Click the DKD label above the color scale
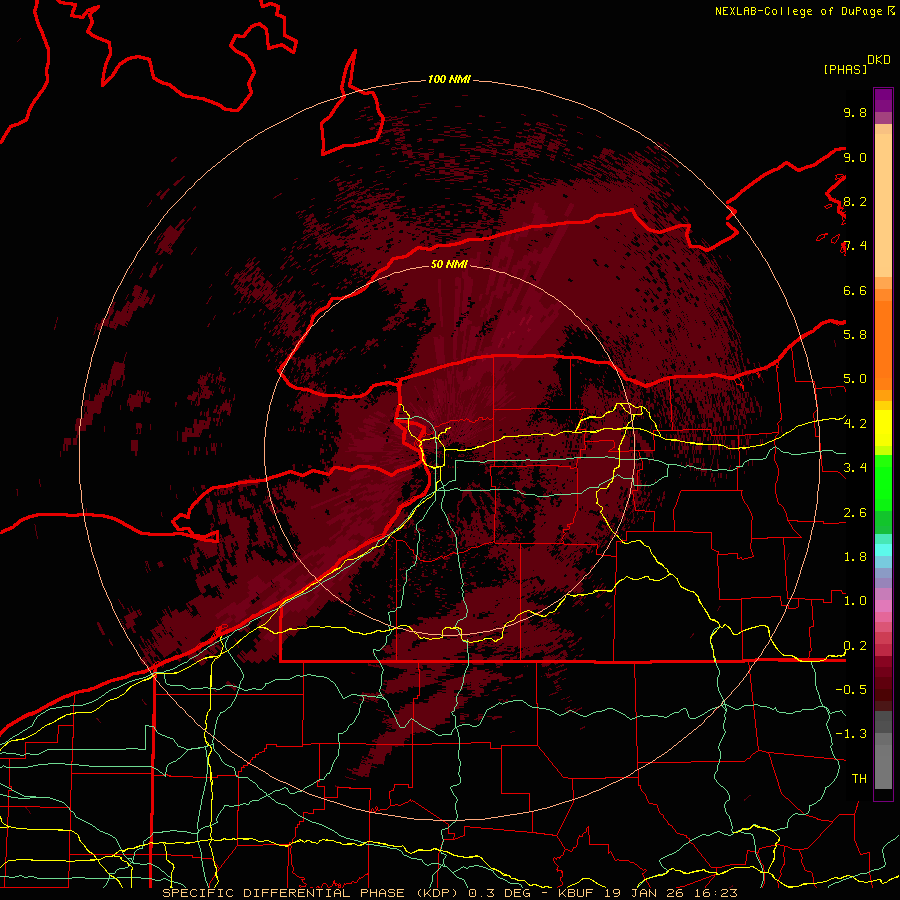Screen dimensions: 900x900 [x=879, y=60]
